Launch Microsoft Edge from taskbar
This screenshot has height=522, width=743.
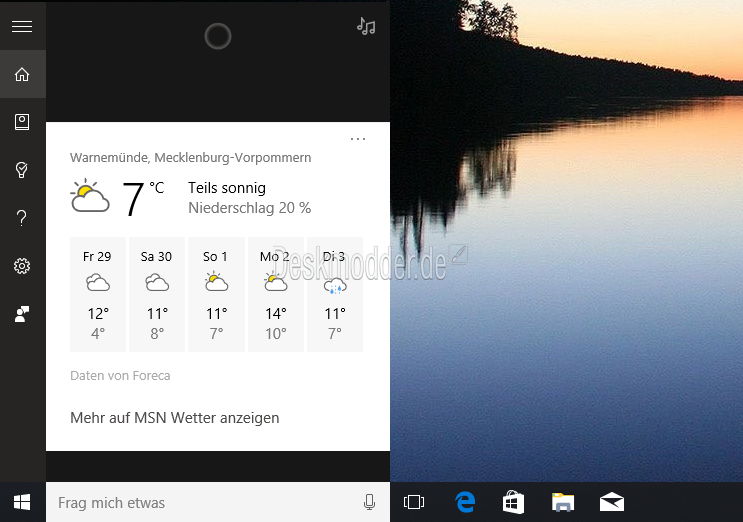click(x=465, y=502)
